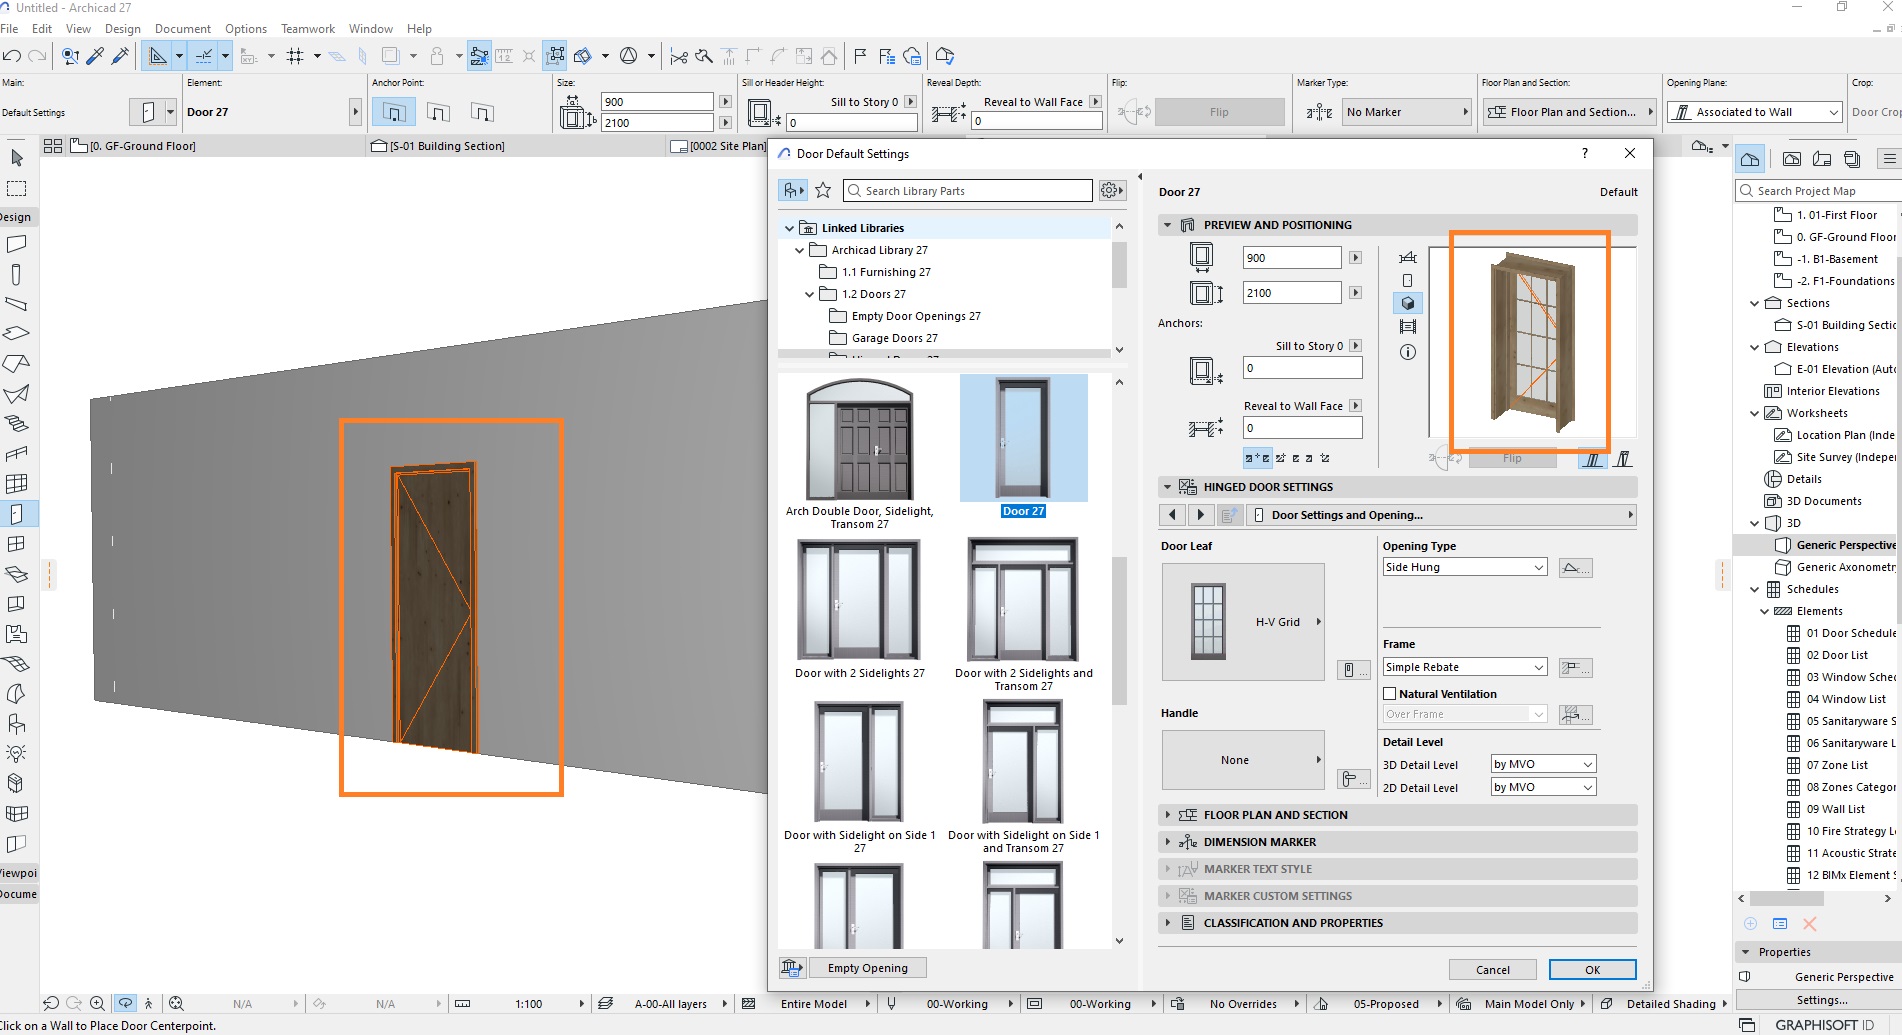Click the opening type custom settings icon

tap(1575, 568)
